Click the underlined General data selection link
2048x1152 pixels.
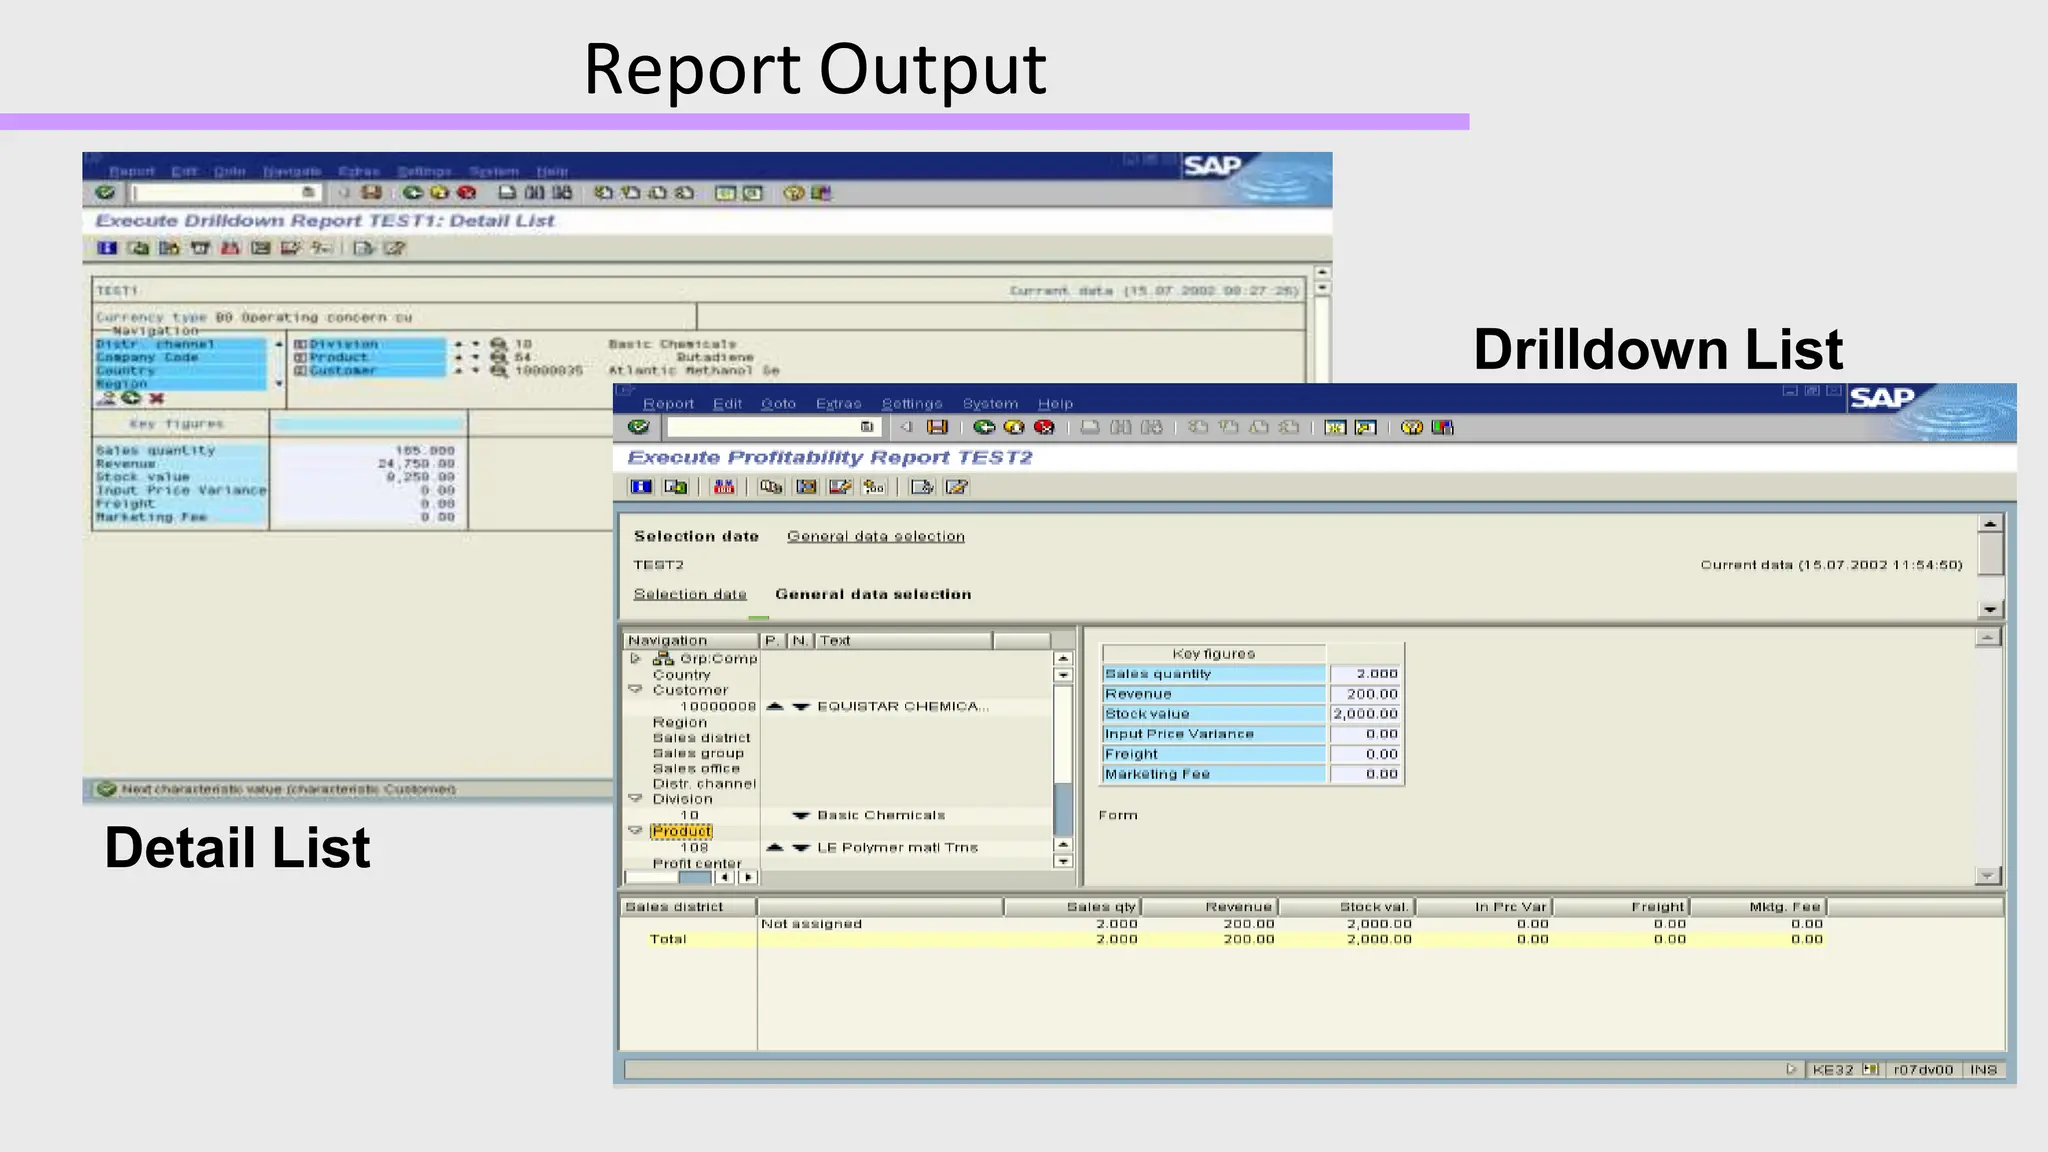point(875,537)
